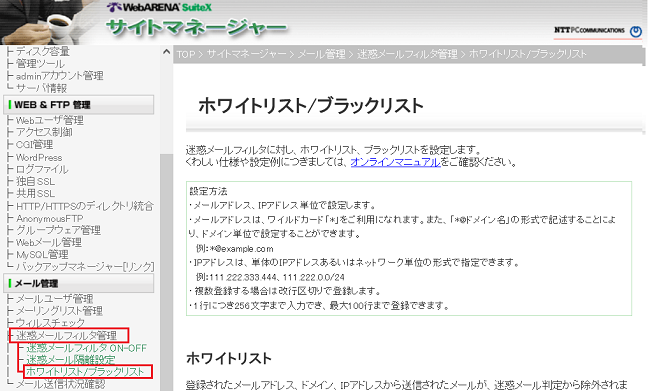Open adminアカウント管理 page
Viewport: 650px width, 391px height.
(59, 75)
